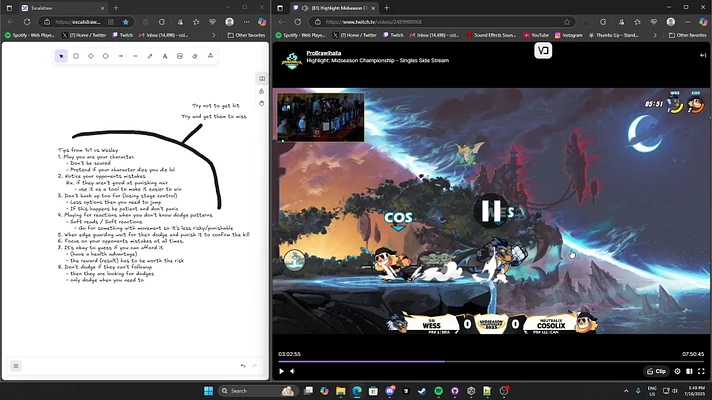Toggle Twitch theatre mode
This screenshot has width=712, height=400.
pos(689,371)
